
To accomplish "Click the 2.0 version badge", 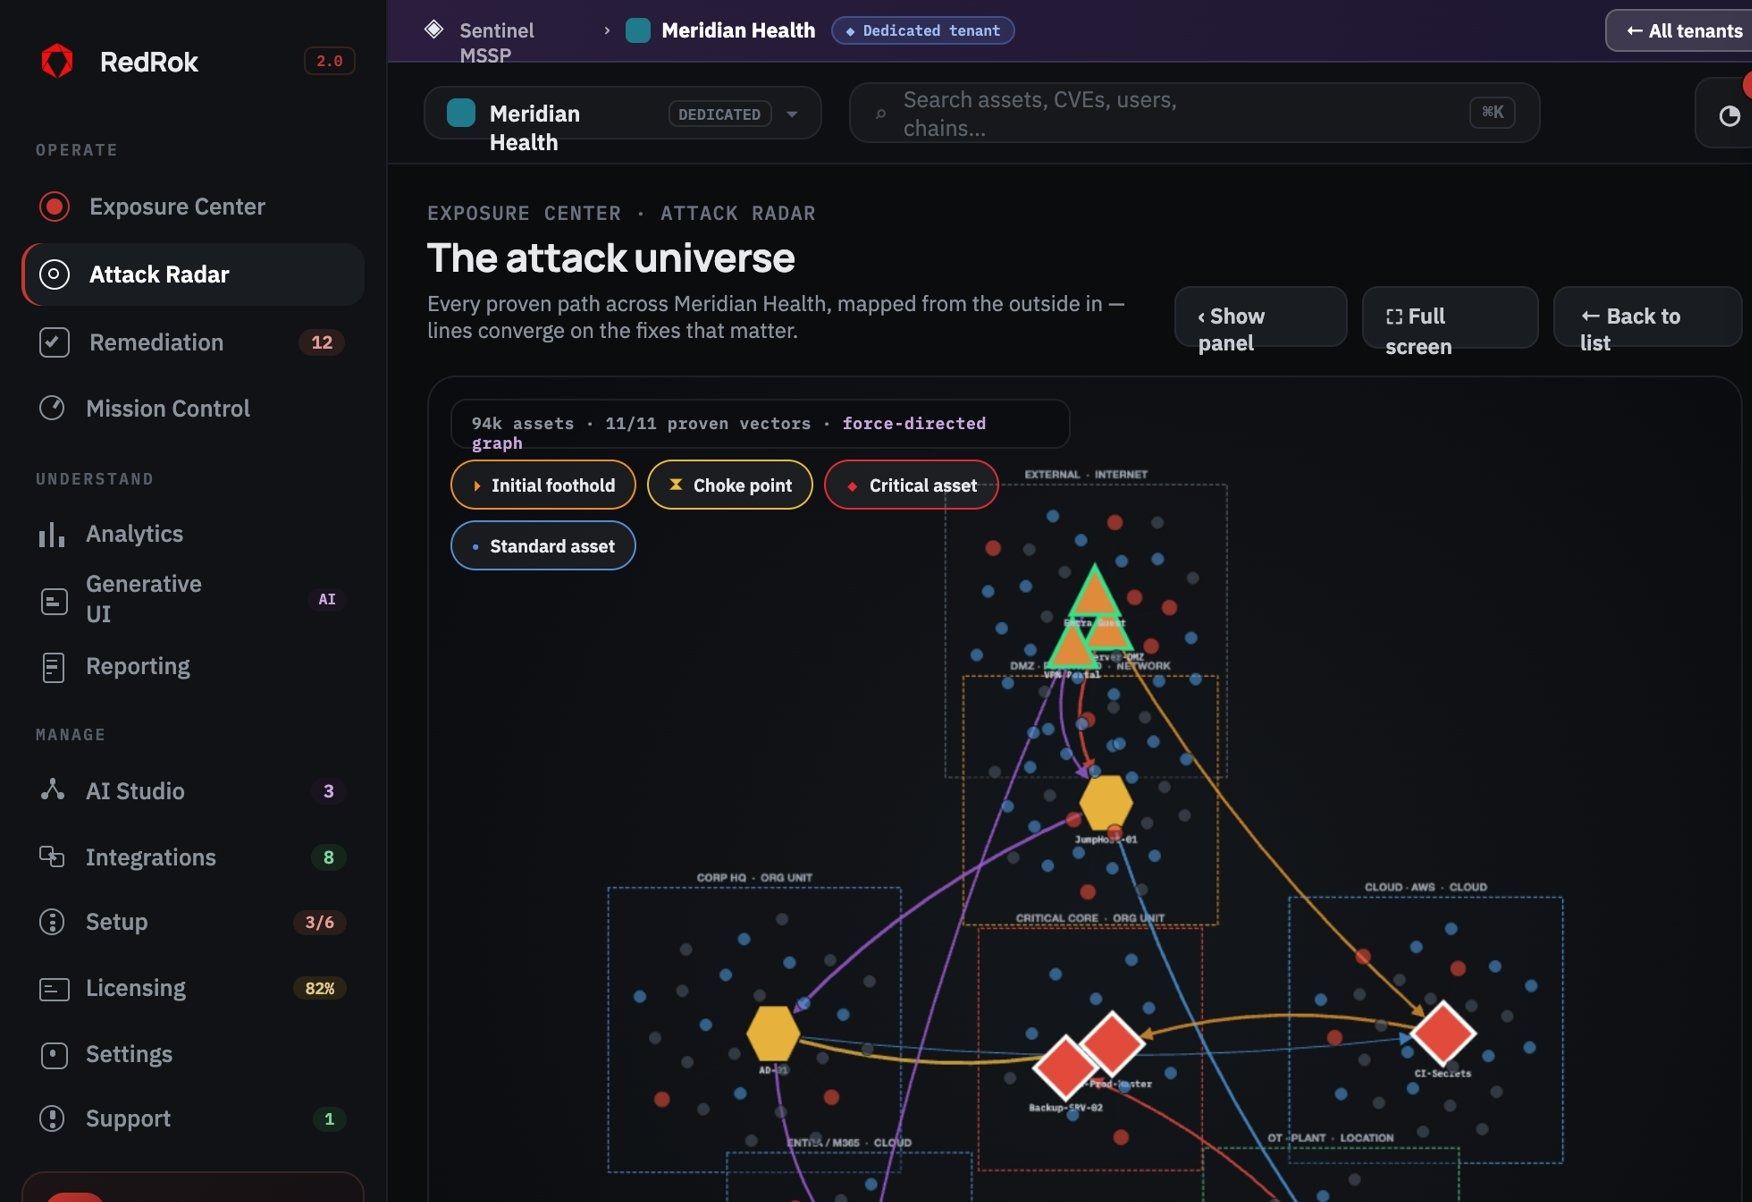I will tap(330, 61).
